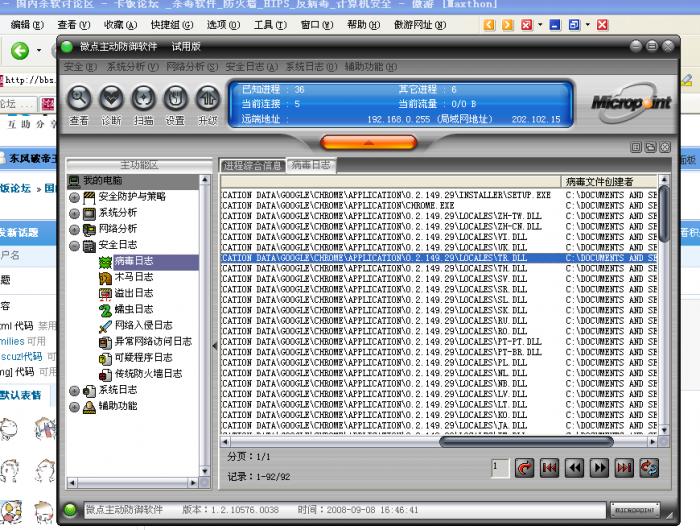Open the 诊断 heartbeat toolbar icon
700x530 pixels.
point(111,98)
